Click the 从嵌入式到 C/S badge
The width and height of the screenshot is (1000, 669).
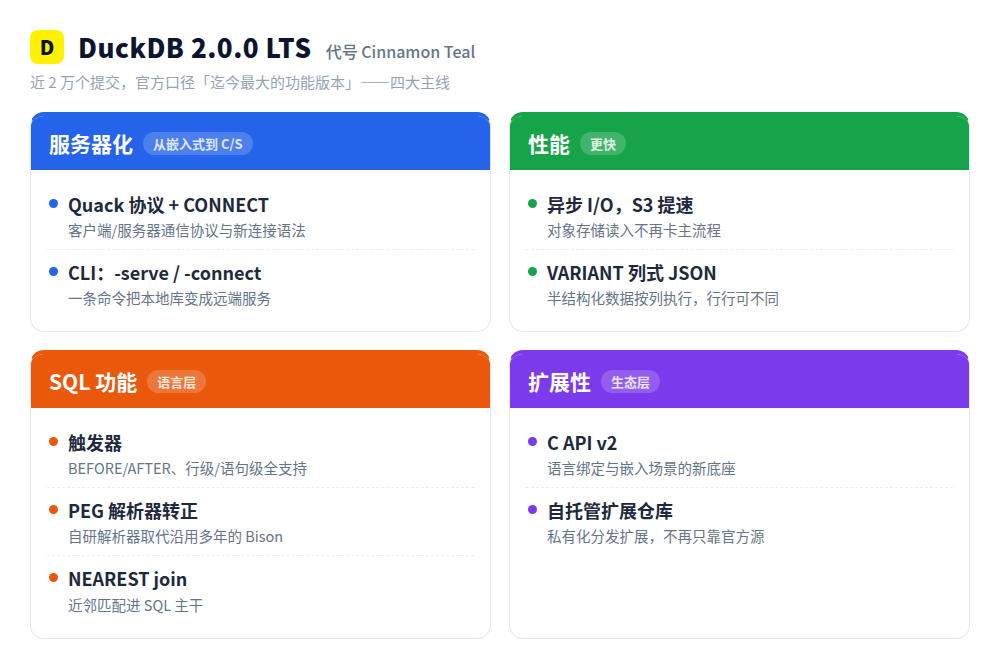pyautogui.click(x=198, y=144)
